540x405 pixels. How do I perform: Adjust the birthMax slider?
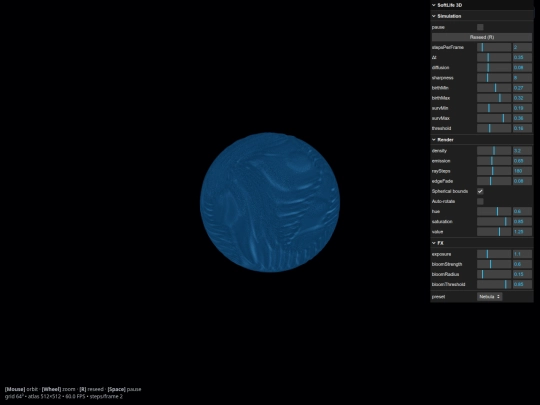point(494,98)
